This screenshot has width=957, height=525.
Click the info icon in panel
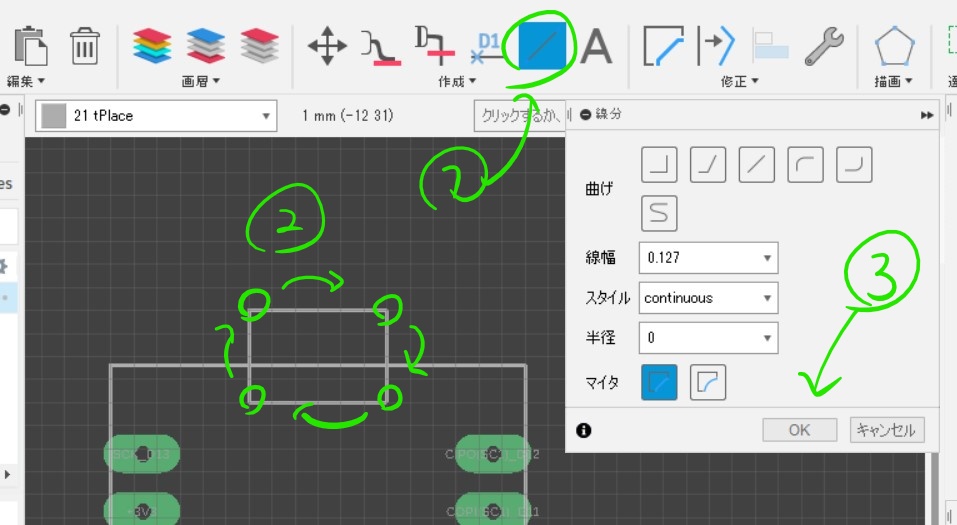[583, 430]
